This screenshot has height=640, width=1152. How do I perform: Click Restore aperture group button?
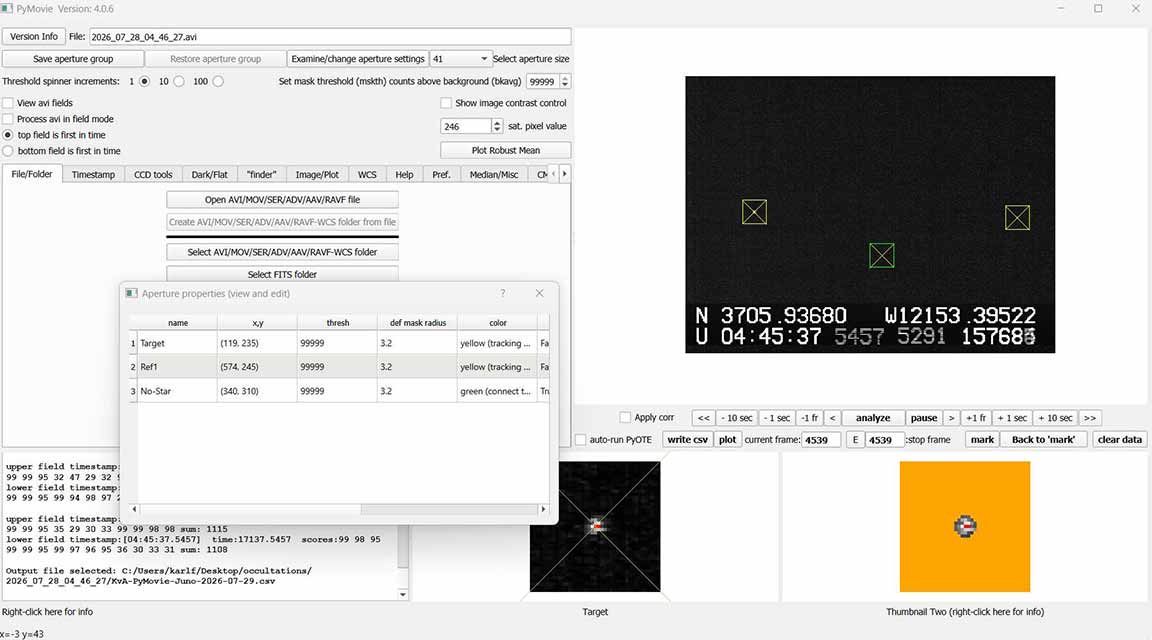point(215,59)
